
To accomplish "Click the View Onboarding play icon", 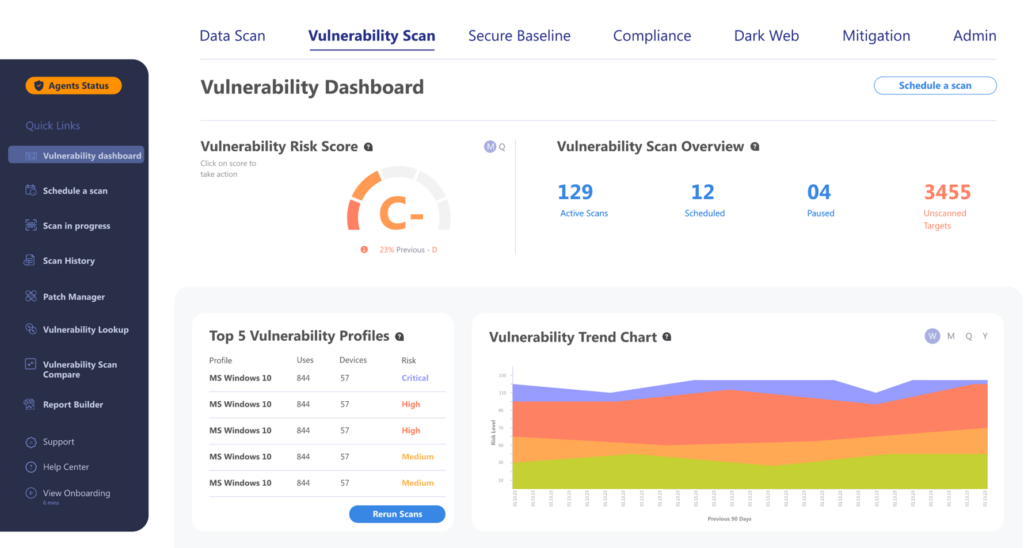I will (31, 493).
